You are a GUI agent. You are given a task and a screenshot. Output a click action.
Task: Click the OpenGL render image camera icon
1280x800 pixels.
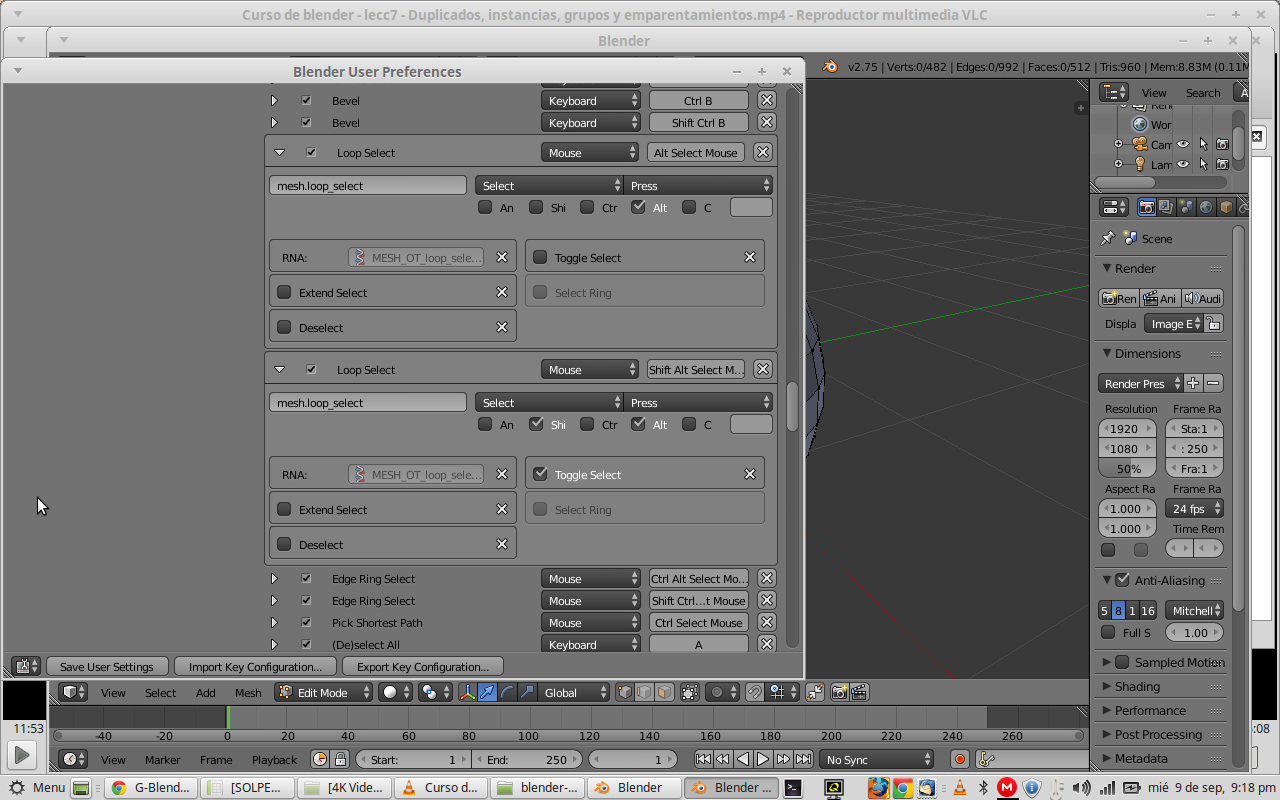pyautogui.click(x=839, y=692)
